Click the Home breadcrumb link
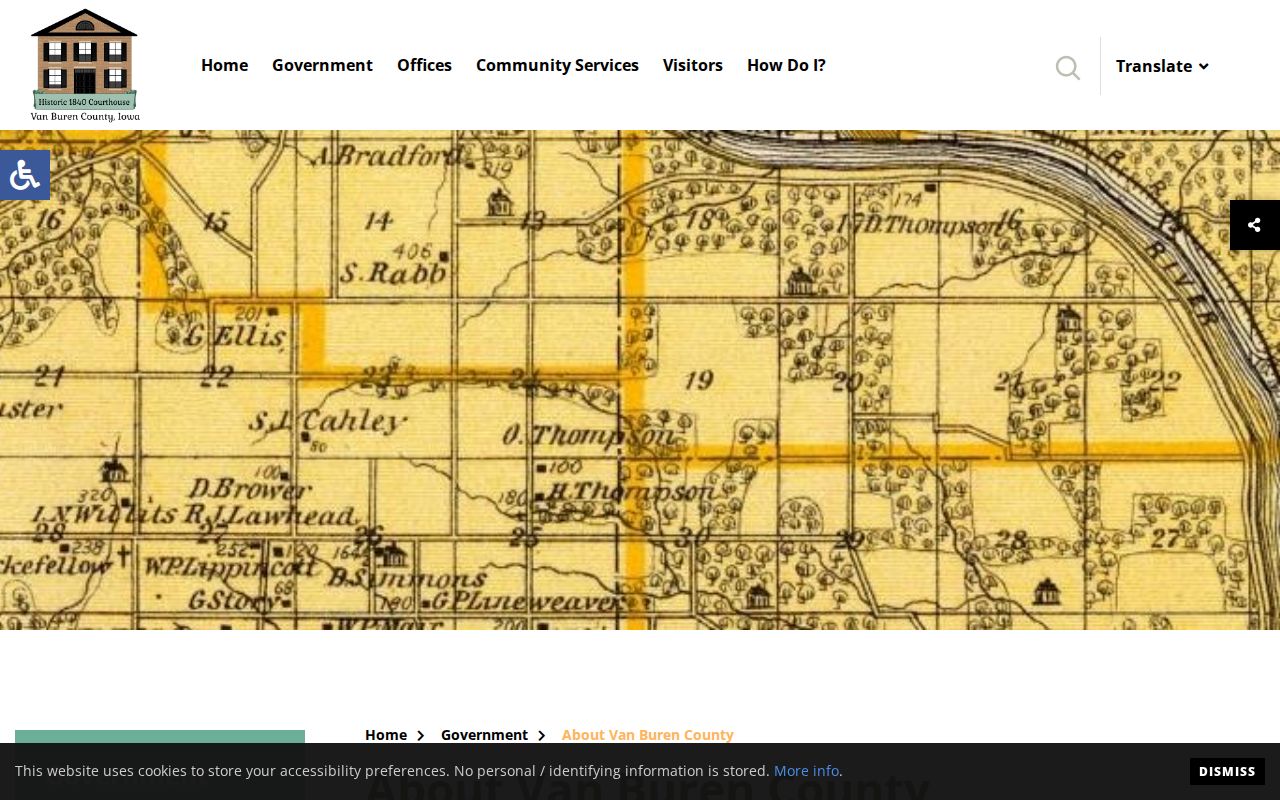The width and height of the screenshot is (1280, 800). 386,735
